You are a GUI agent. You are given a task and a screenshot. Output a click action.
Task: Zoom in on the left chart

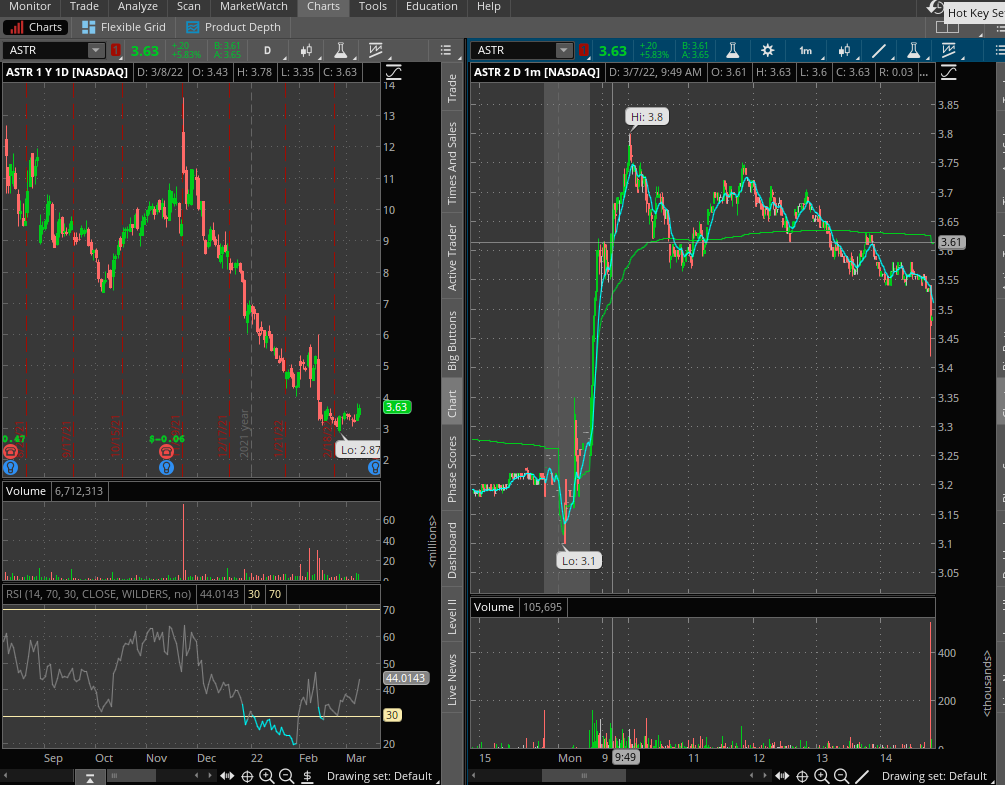(x=267, y=776)
